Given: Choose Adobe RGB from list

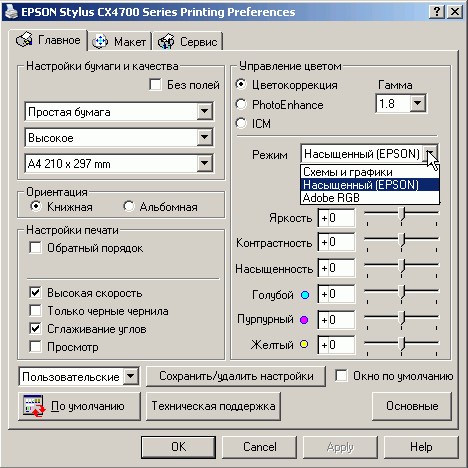Looking at the screenshot, I should pos(370,198).
